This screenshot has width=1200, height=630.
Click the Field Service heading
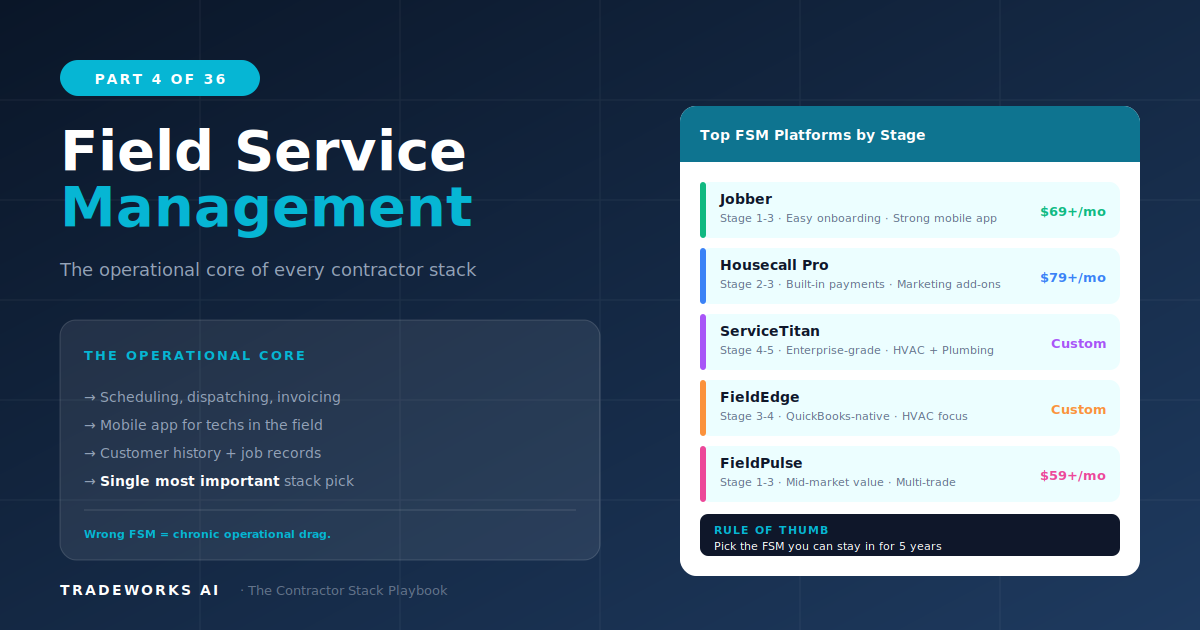pos(264,152)
